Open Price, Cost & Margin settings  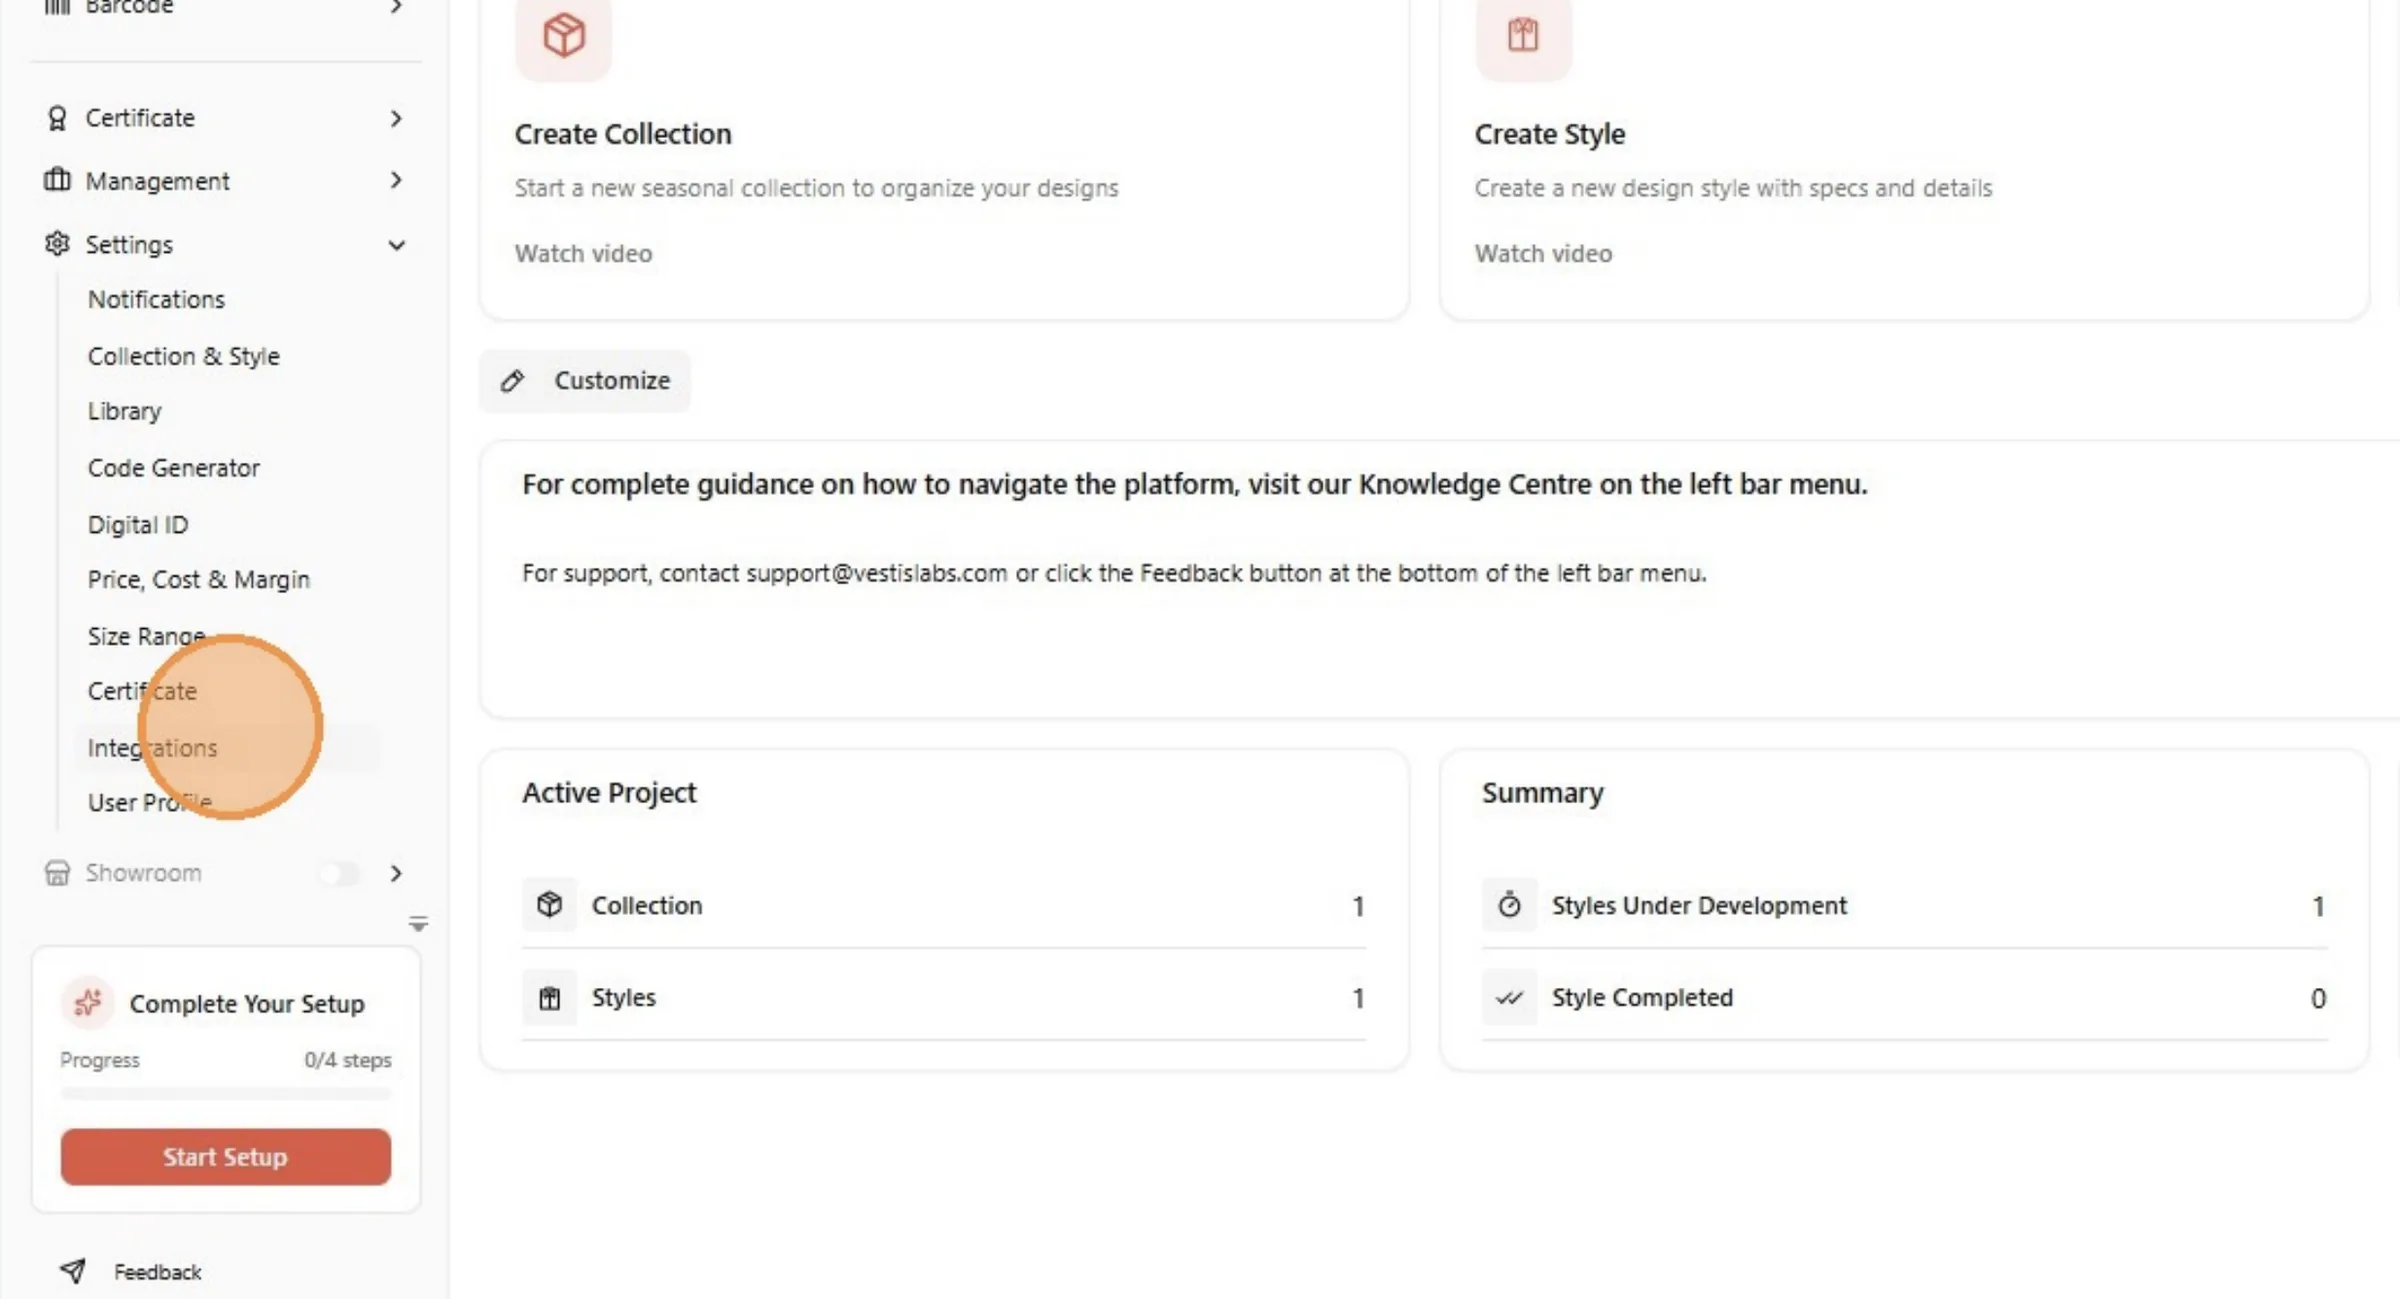pos(199,579)
